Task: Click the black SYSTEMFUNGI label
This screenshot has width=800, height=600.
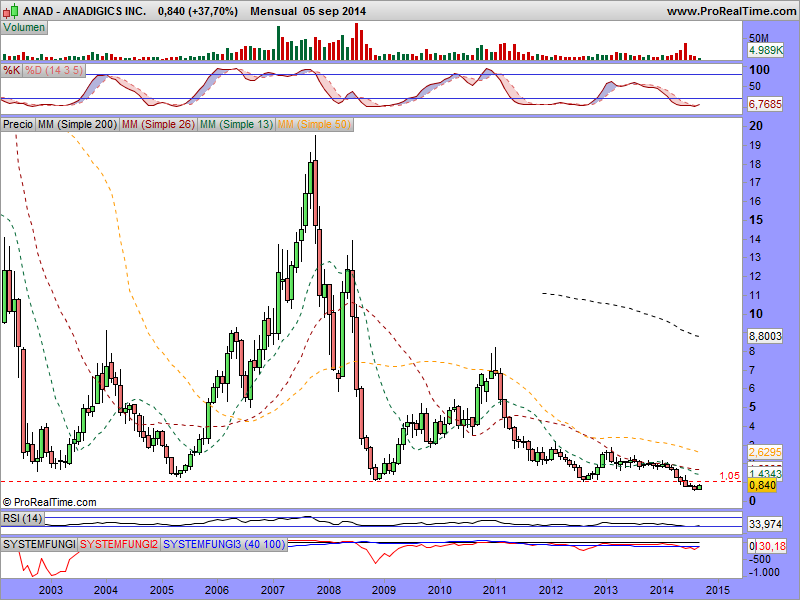Action: click(39, 544)
